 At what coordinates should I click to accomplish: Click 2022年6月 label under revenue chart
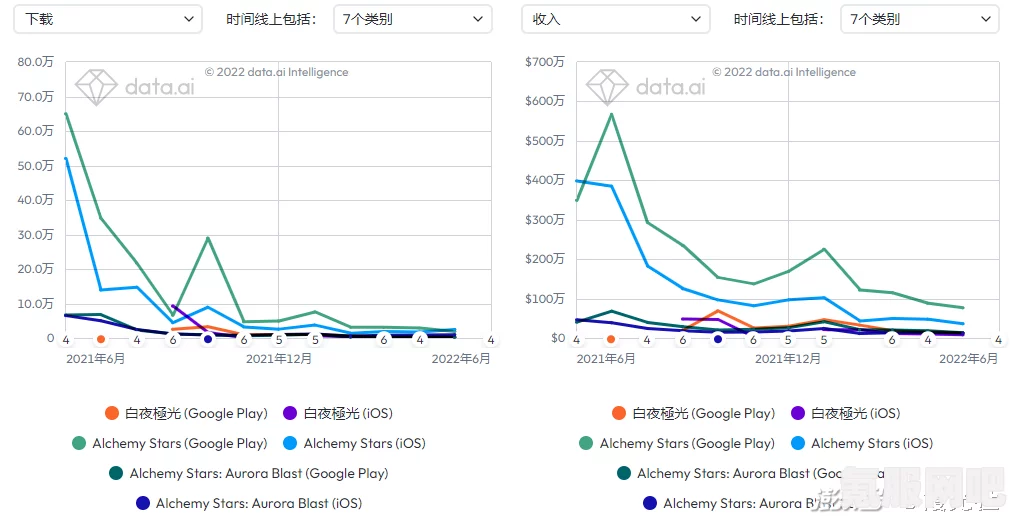[968, 359]
